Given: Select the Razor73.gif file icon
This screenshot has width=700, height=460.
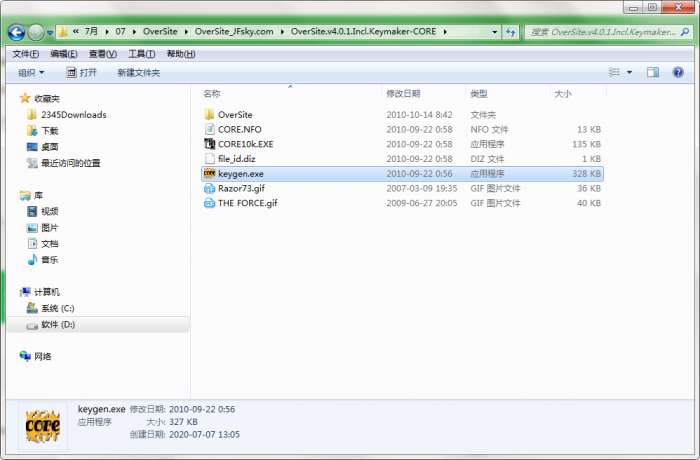Looking at the screenshot, I should [209, 188].
